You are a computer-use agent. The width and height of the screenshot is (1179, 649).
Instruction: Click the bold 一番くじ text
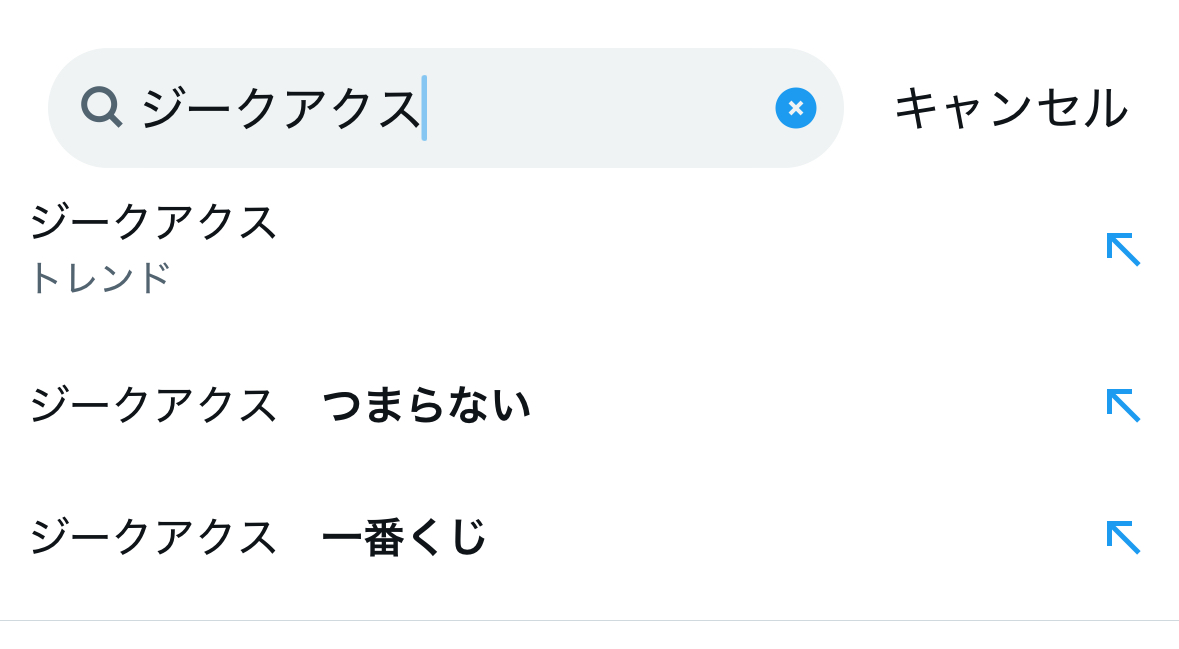pyautogui.click(x=403, y=537)
